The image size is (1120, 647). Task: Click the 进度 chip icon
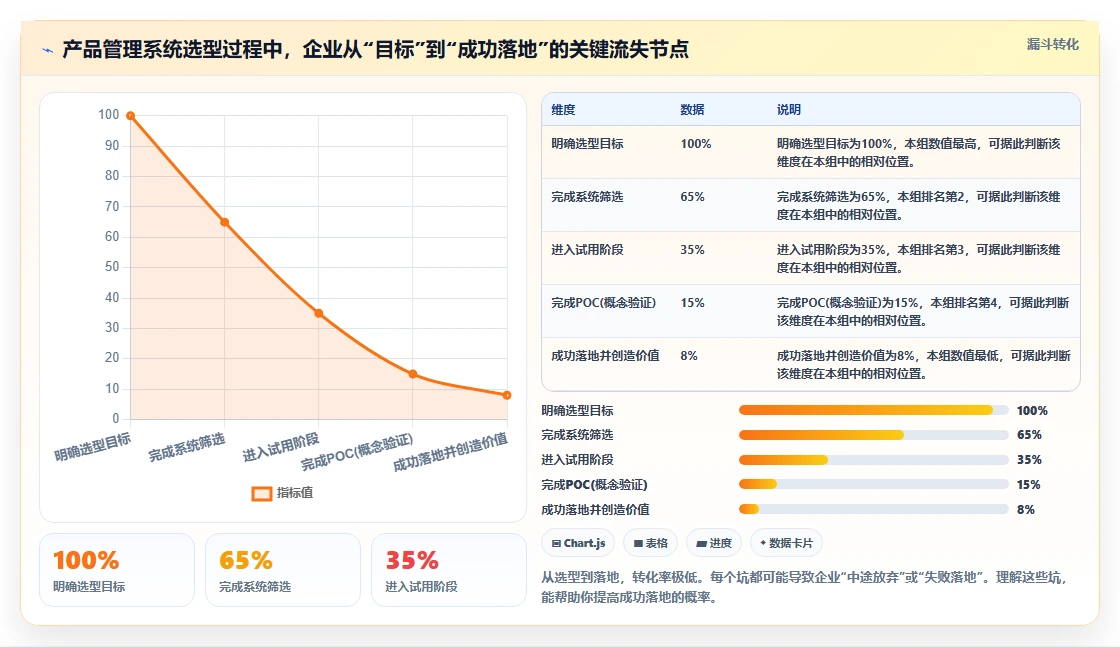[x=701, y=543]
